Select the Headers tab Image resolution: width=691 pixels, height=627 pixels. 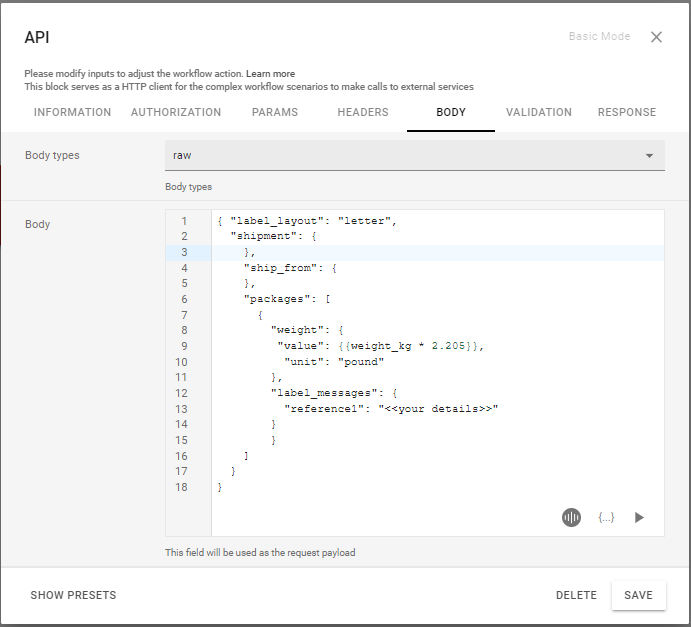[363, 113]
